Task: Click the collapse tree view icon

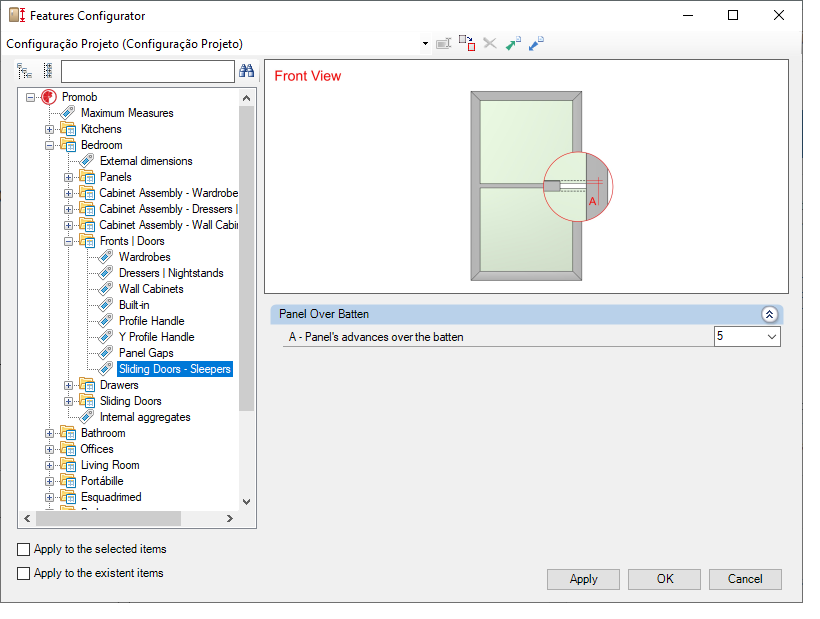Action: pos(48,71)
